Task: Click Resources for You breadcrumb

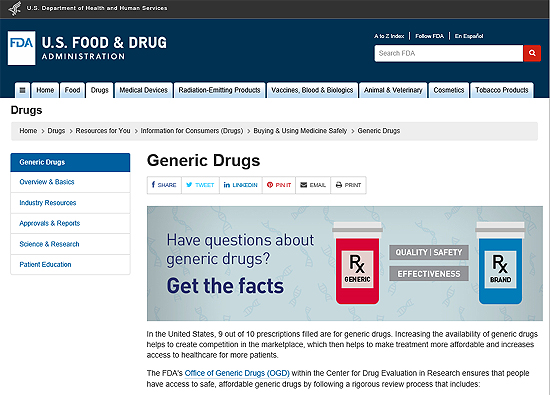Action: 103,130
